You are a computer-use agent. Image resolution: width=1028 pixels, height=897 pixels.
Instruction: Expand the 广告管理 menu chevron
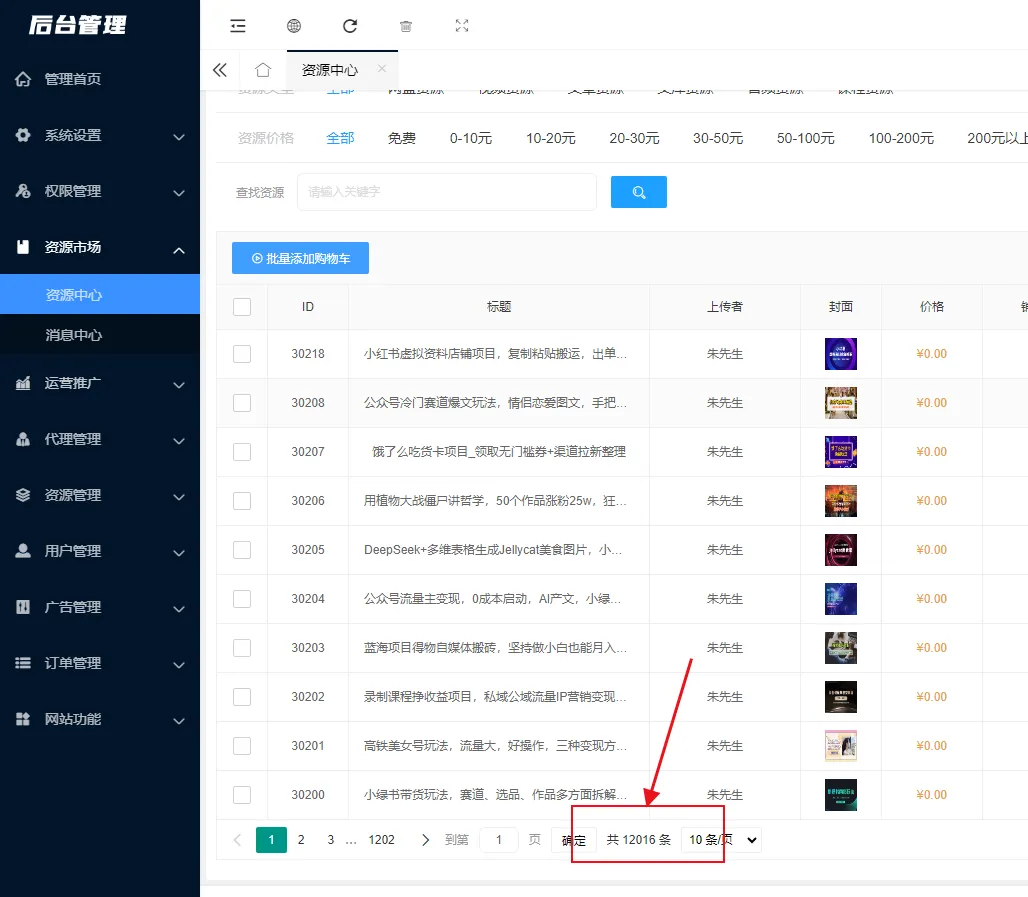pyautogui.click(x=178, y=609)
